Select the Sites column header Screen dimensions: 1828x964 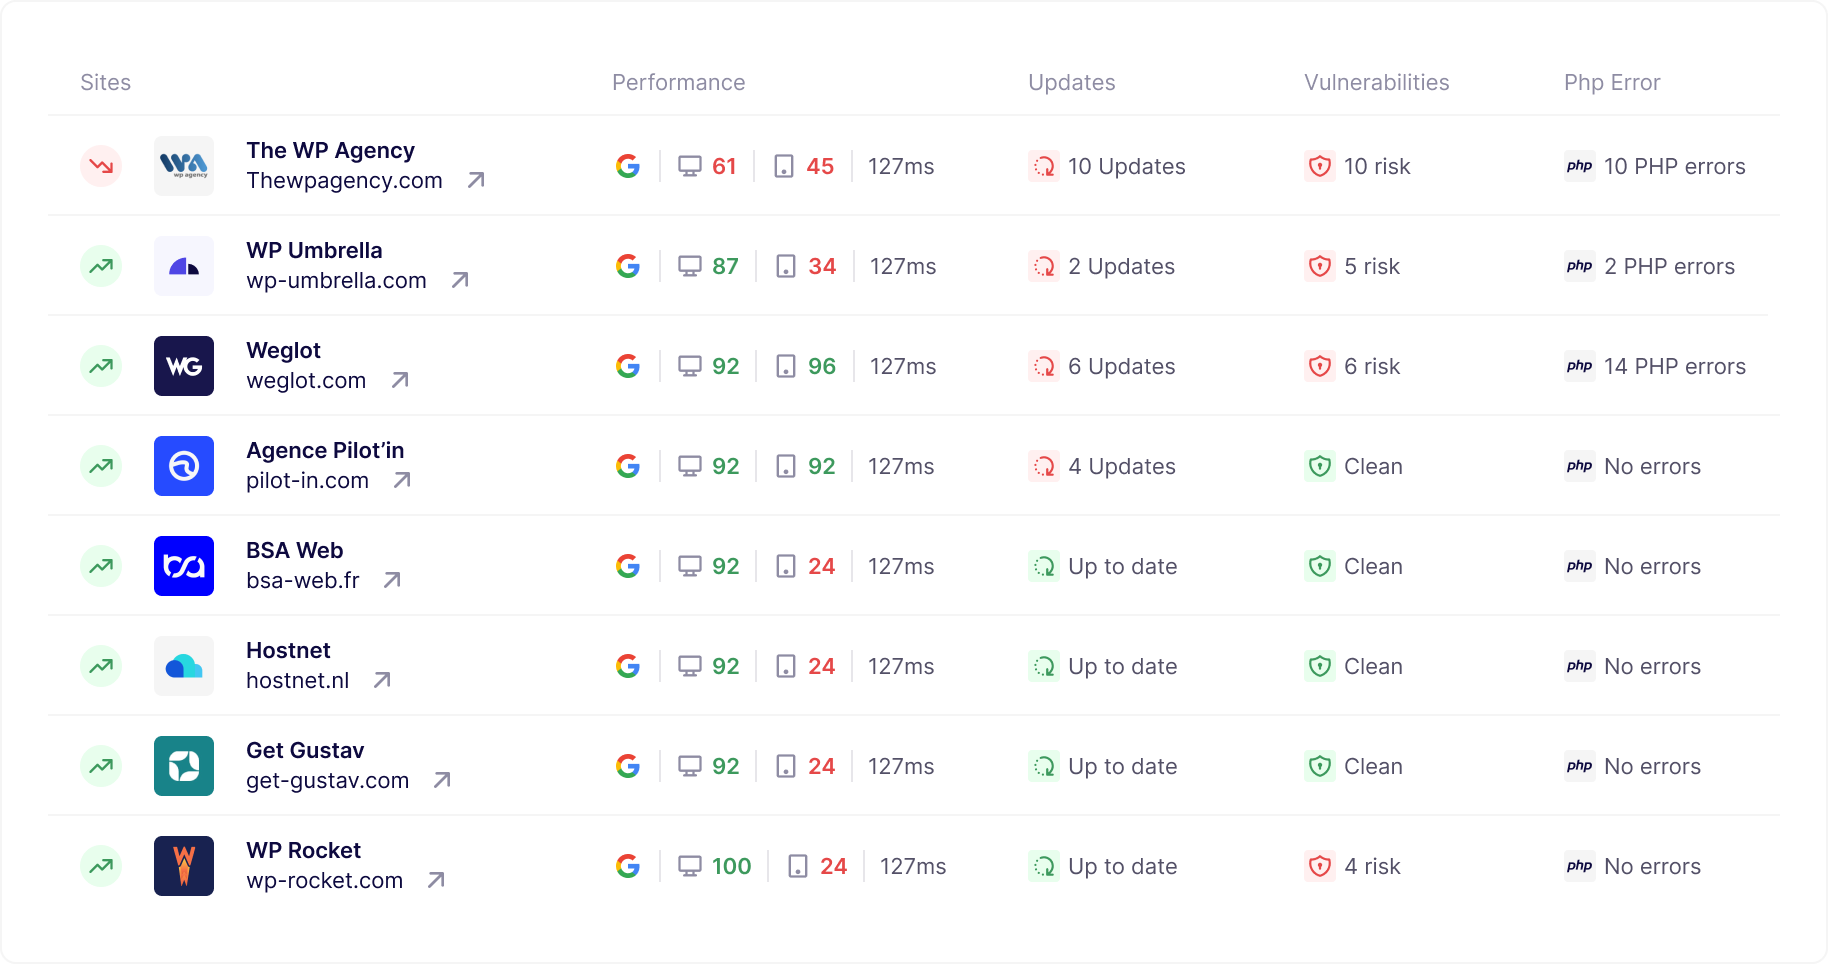tap(105, 83)
